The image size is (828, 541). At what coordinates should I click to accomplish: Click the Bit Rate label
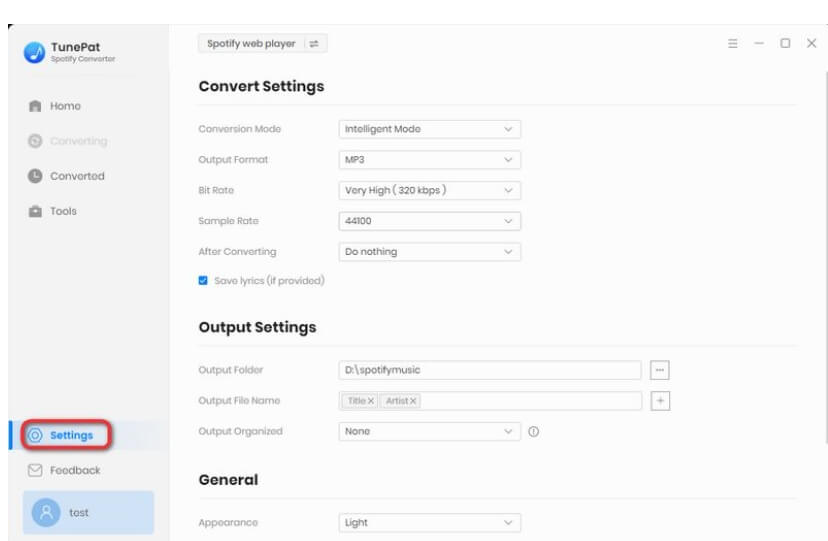click(x=216, y=190)
